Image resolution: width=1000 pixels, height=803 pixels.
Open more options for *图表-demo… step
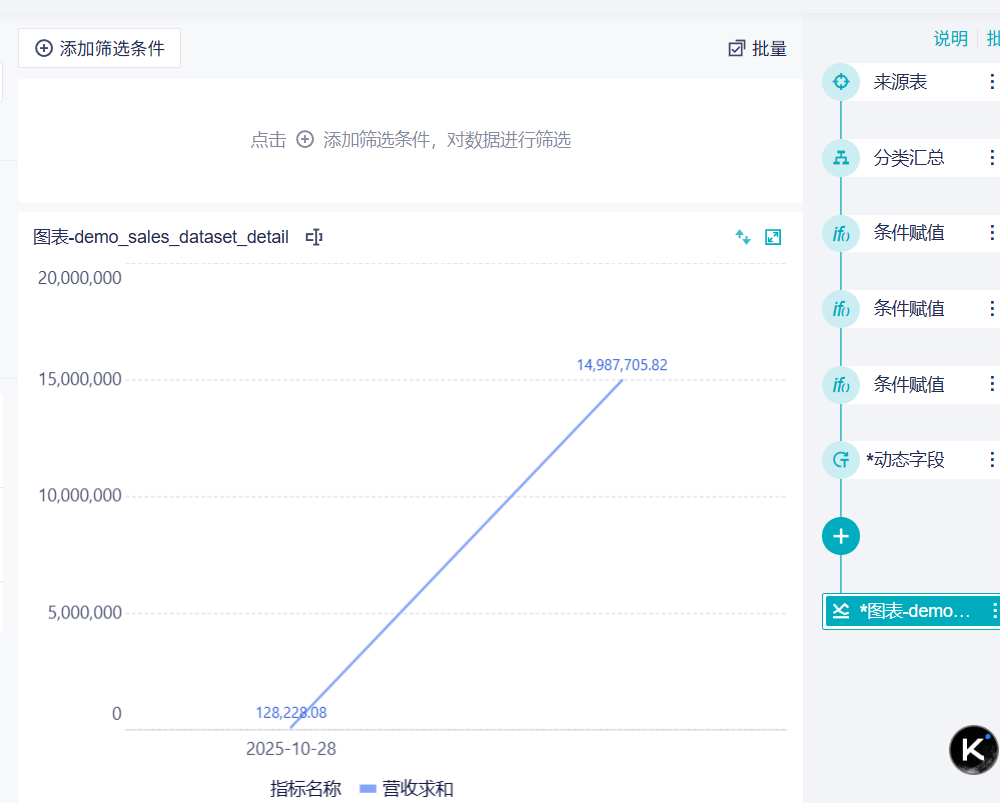click(993, 611)
